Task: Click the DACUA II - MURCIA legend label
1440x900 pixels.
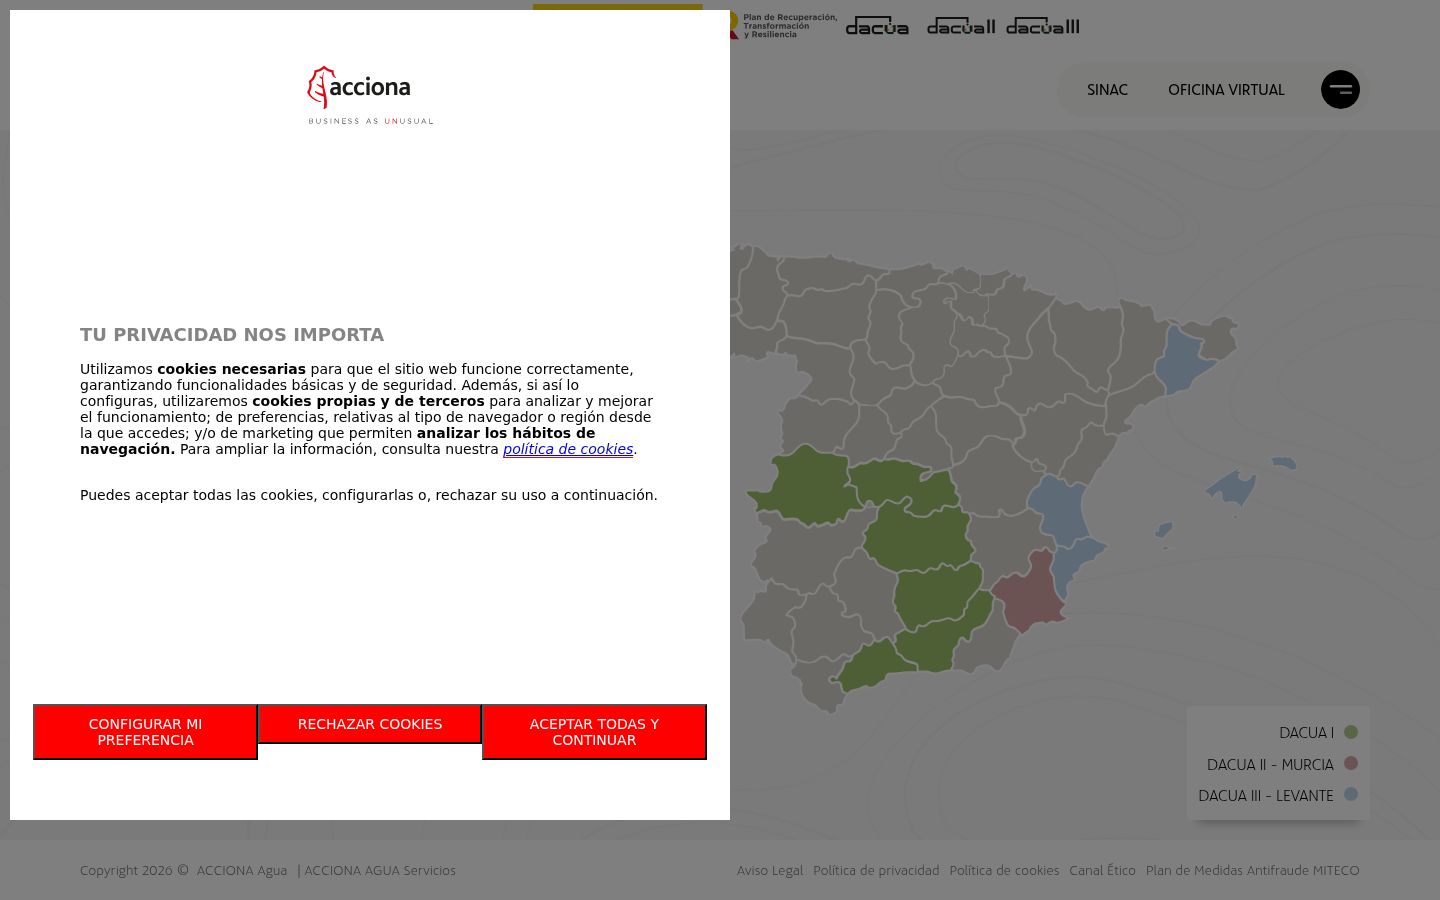Action: point(1270,765)
